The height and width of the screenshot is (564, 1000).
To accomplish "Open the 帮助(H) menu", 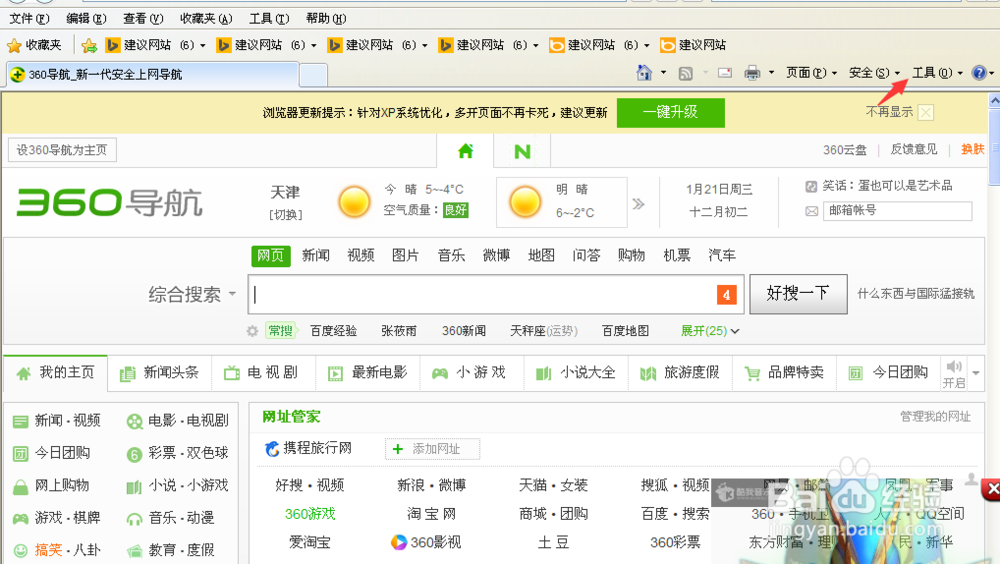I will tap(326, 19).
